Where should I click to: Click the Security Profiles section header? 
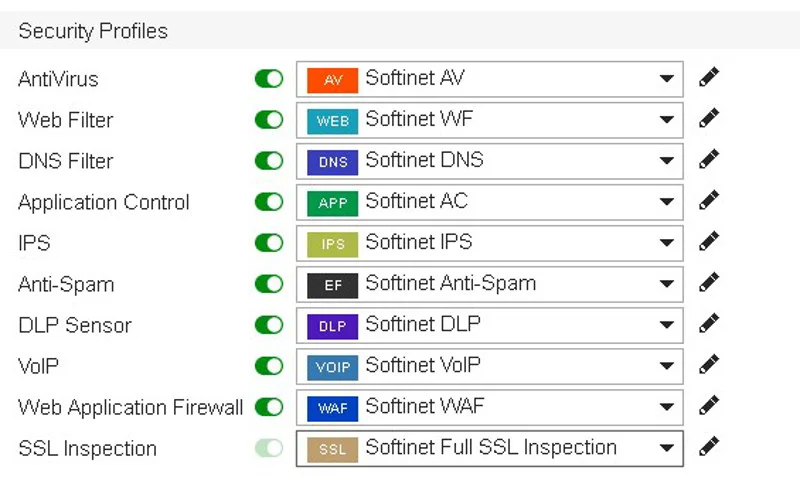point(93,31)
